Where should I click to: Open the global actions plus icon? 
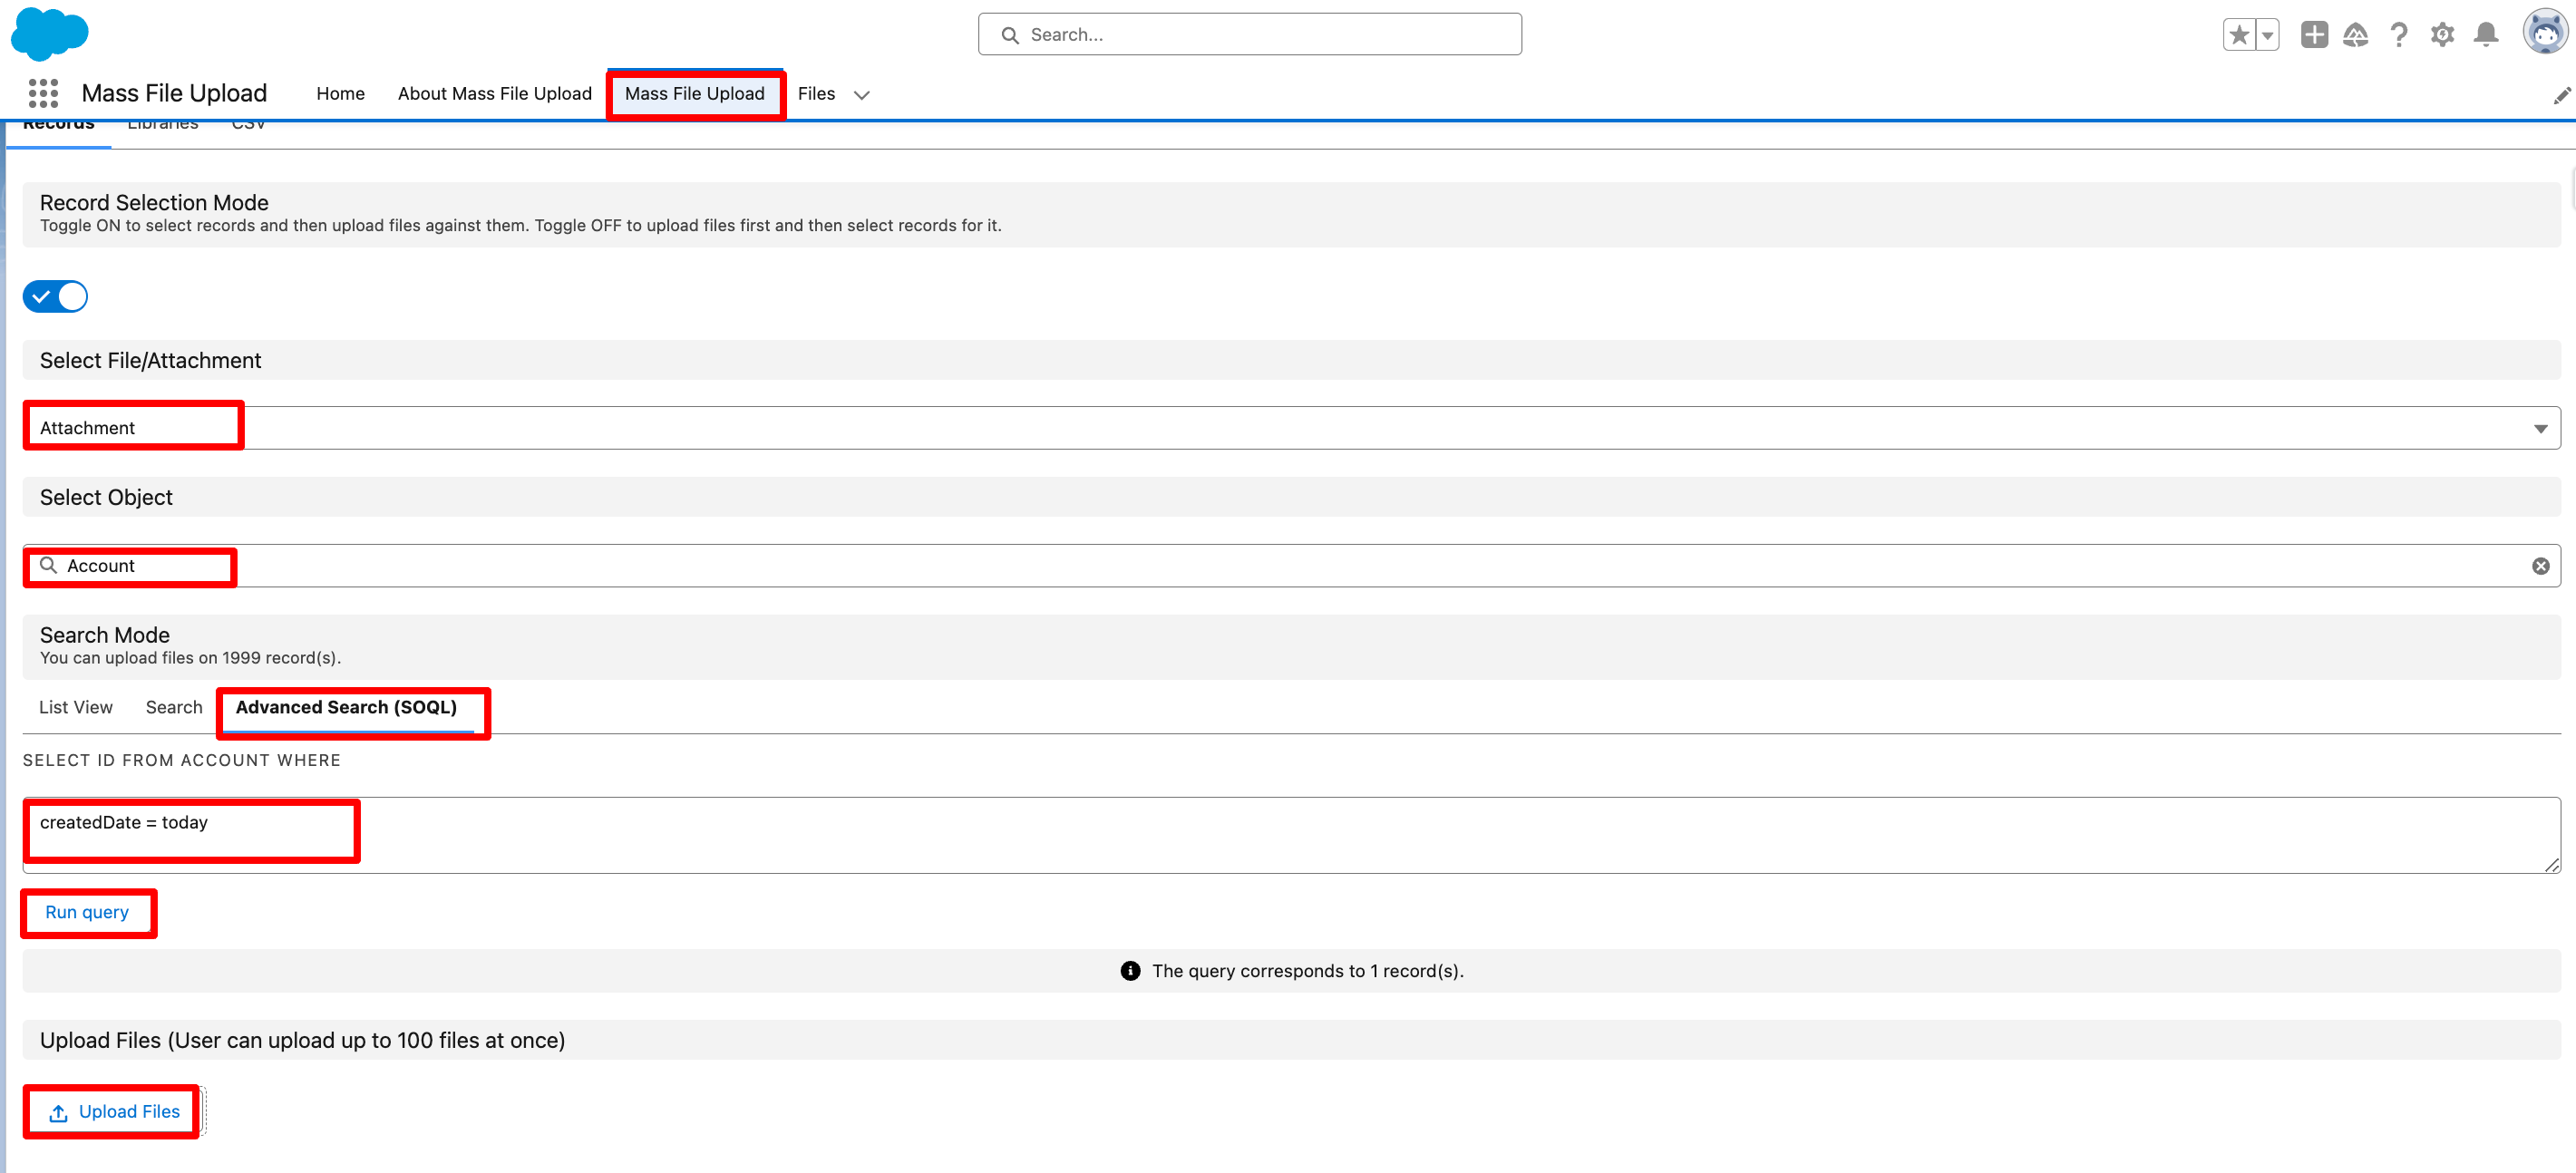pos(2313,35)
